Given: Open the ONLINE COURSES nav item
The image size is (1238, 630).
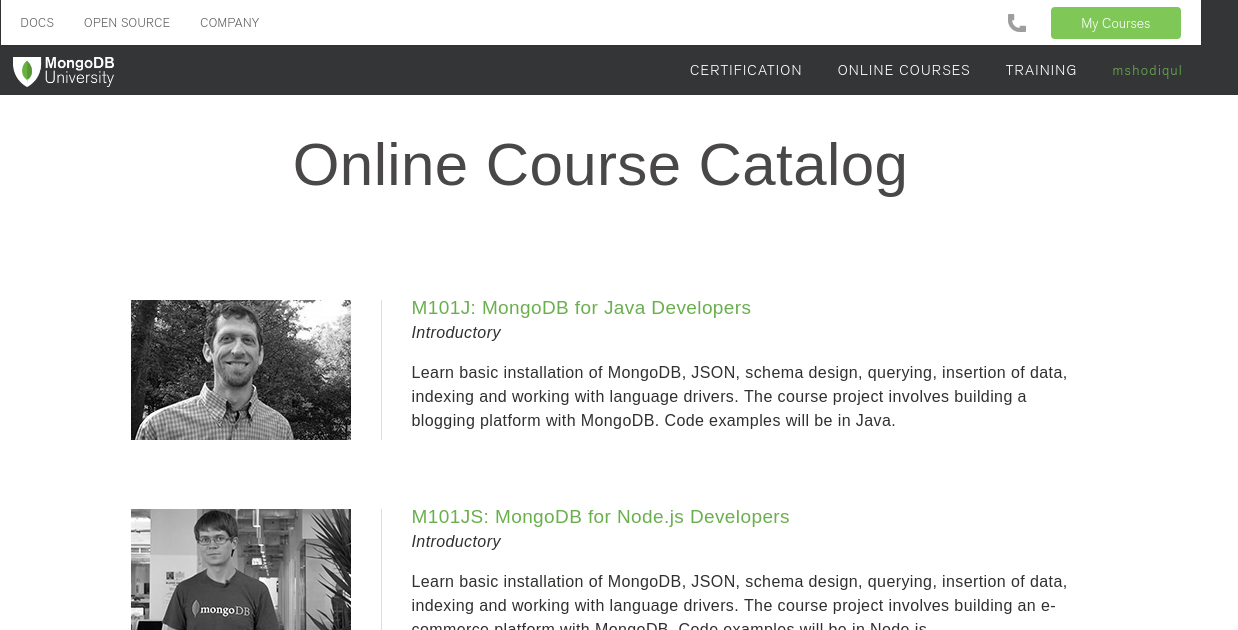Looking at the screenshot, I should 904,70.
